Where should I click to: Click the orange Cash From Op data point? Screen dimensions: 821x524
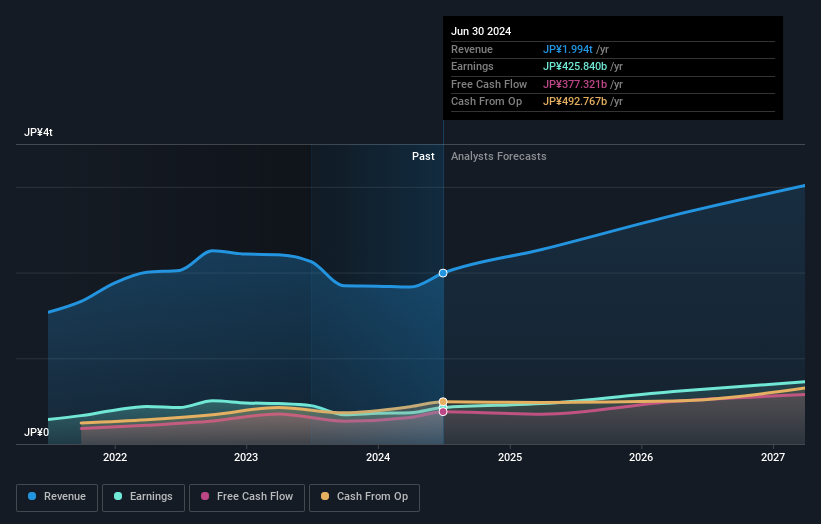click(443, 402)
